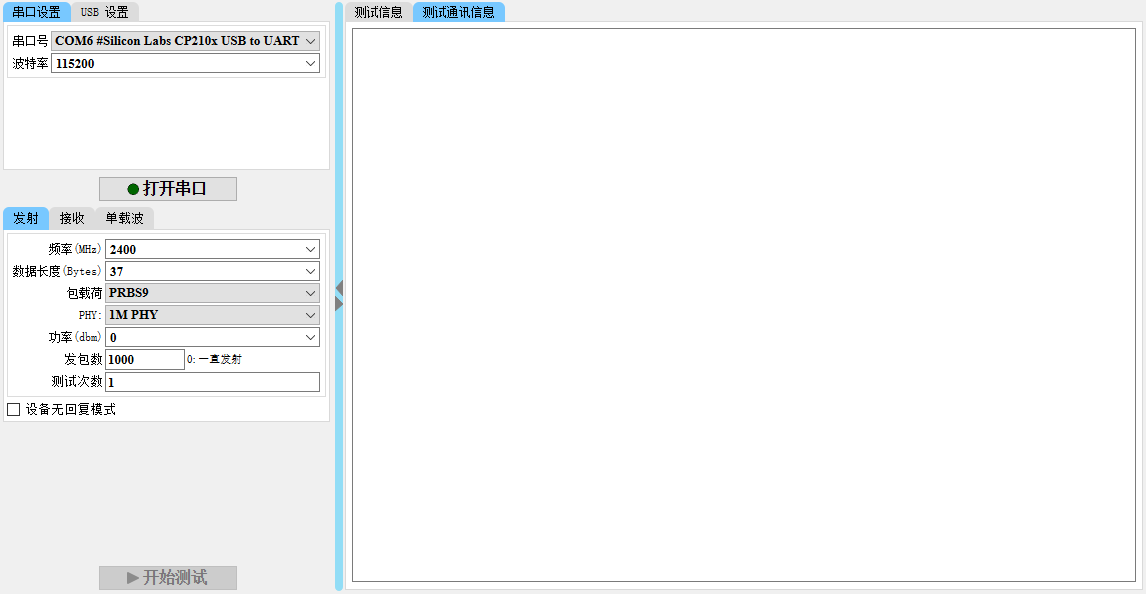Click the green status dot on 打开串口 button

pos(131,188)
